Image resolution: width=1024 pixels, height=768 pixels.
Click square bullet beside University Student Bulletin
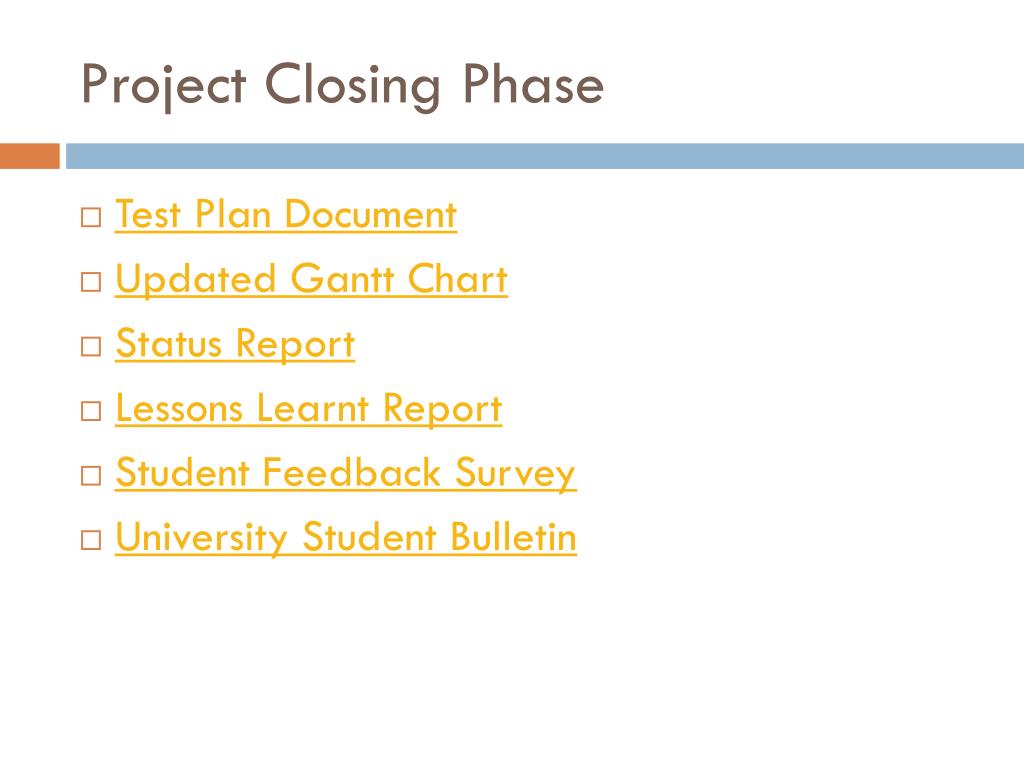click(x=91, y=540)
